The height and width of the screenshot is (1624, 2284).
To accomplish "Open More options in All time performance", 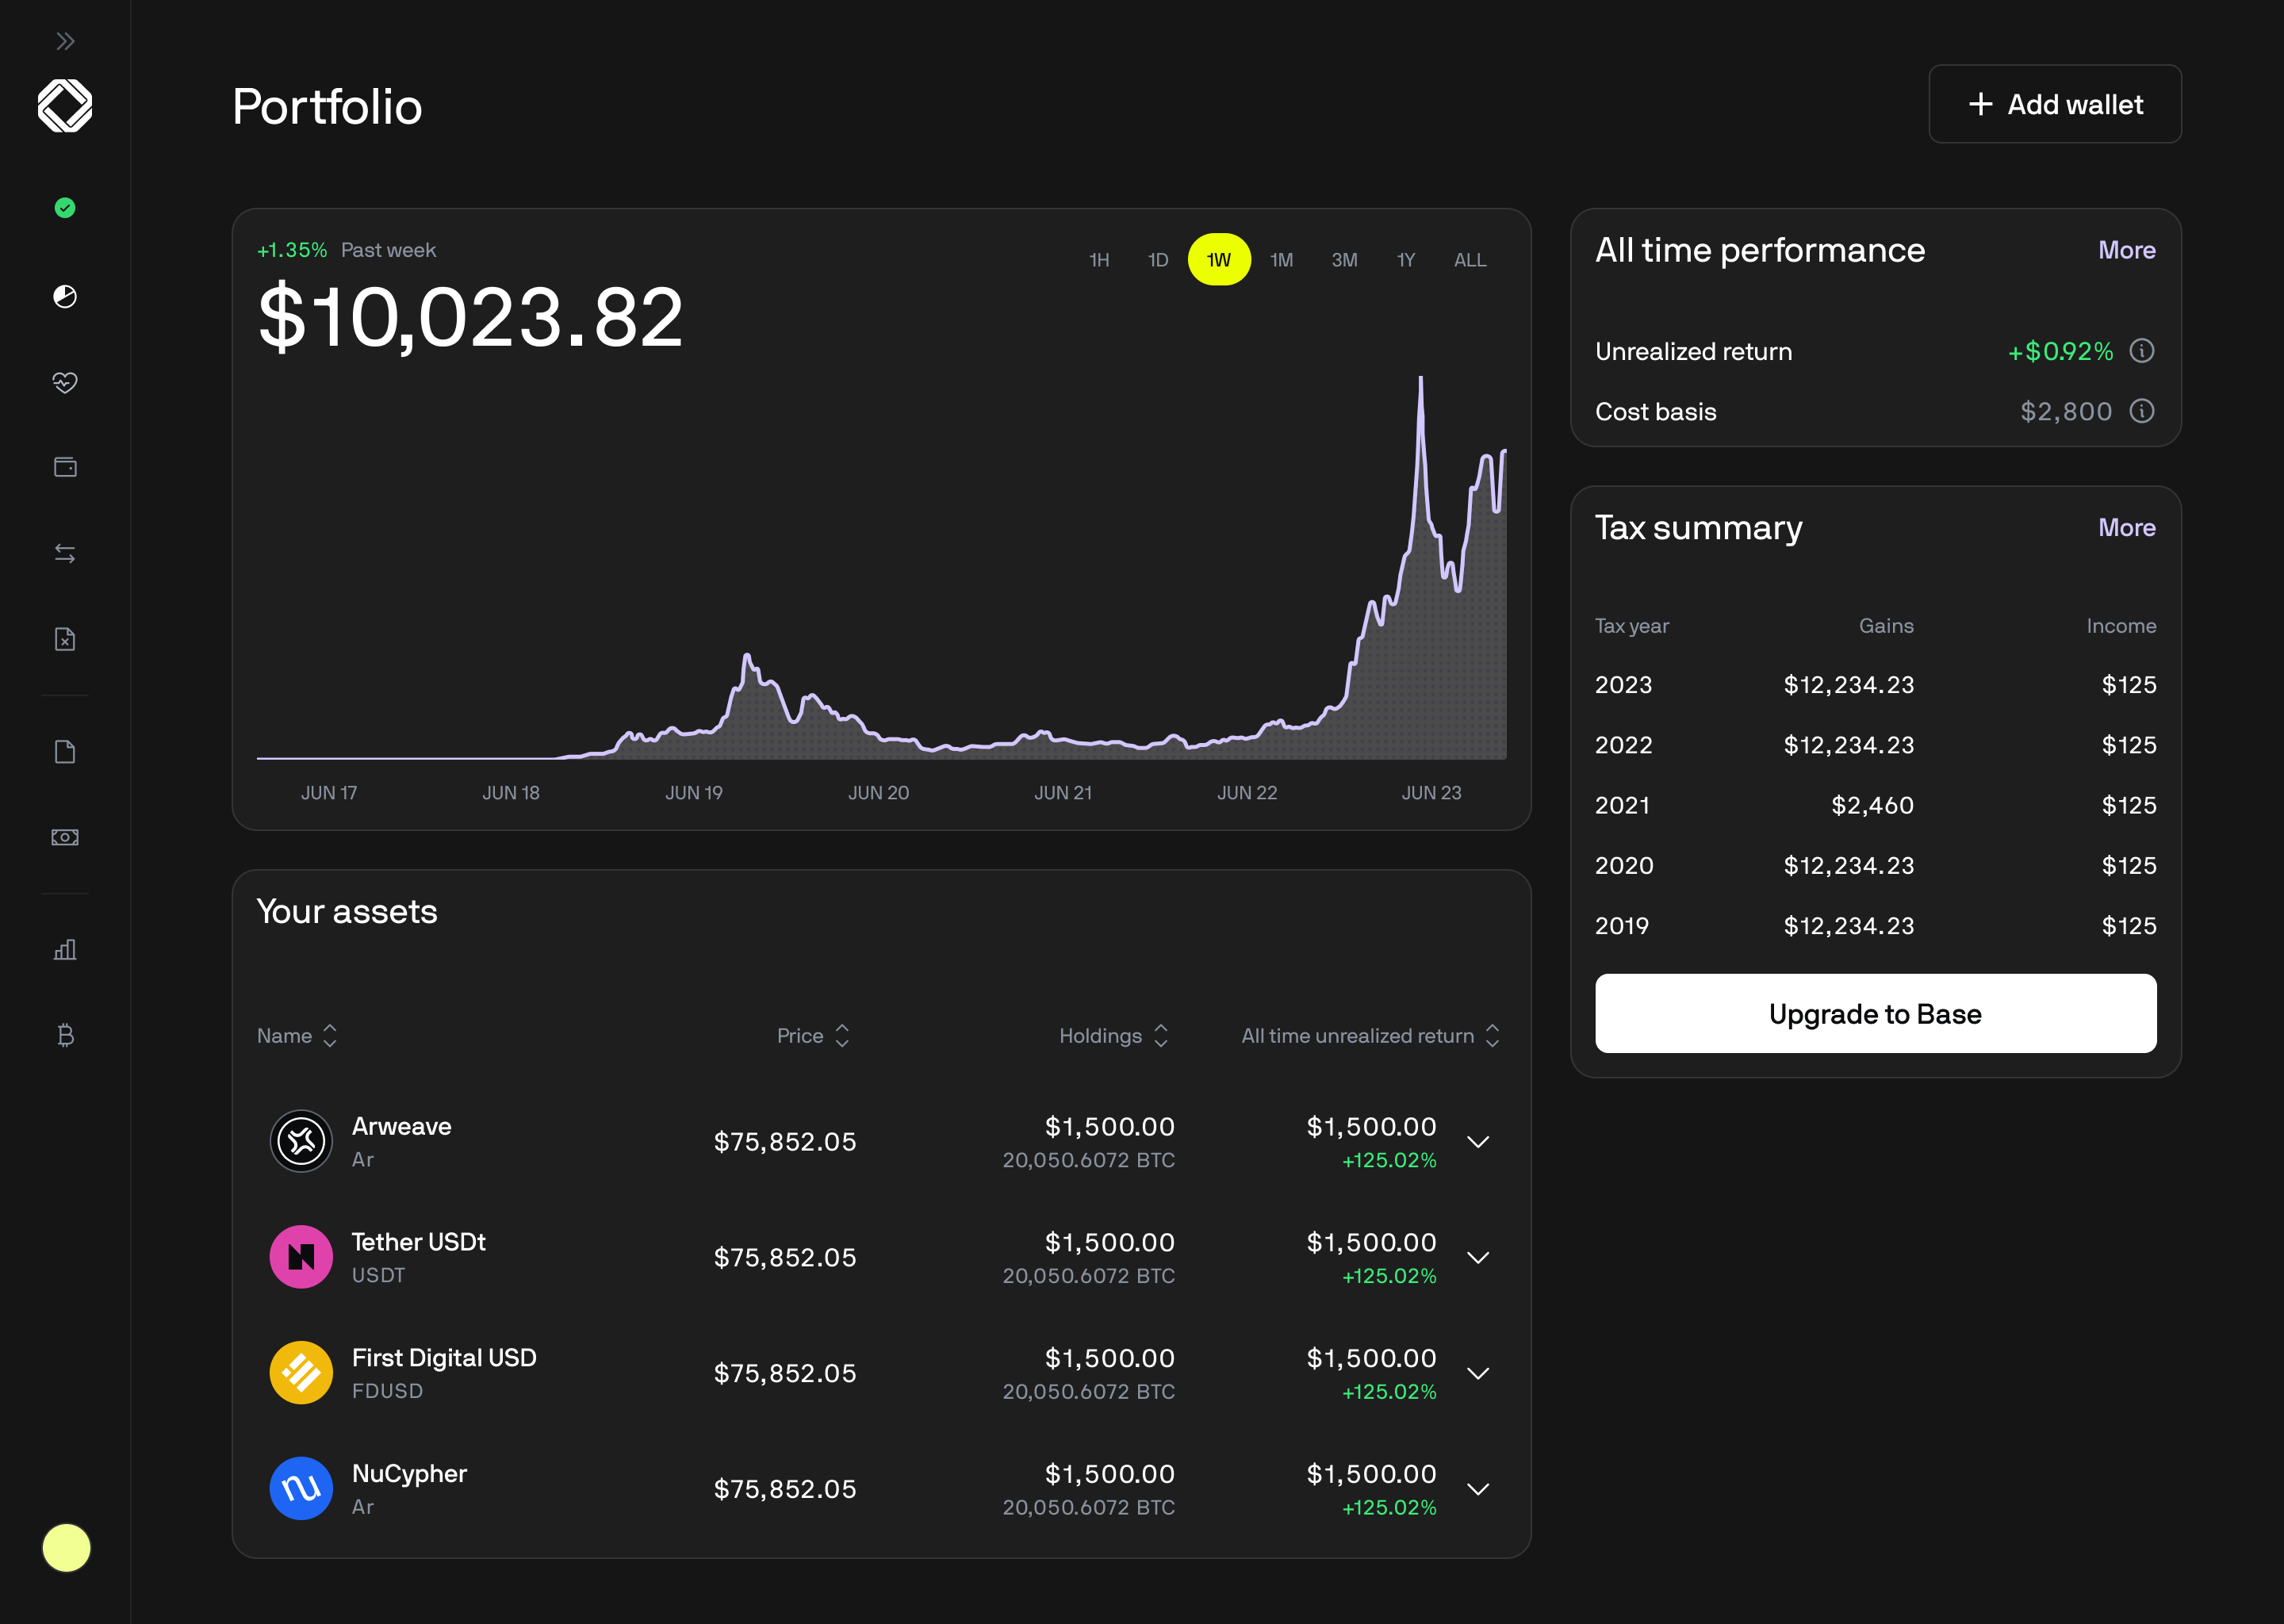I will 2126,250.
